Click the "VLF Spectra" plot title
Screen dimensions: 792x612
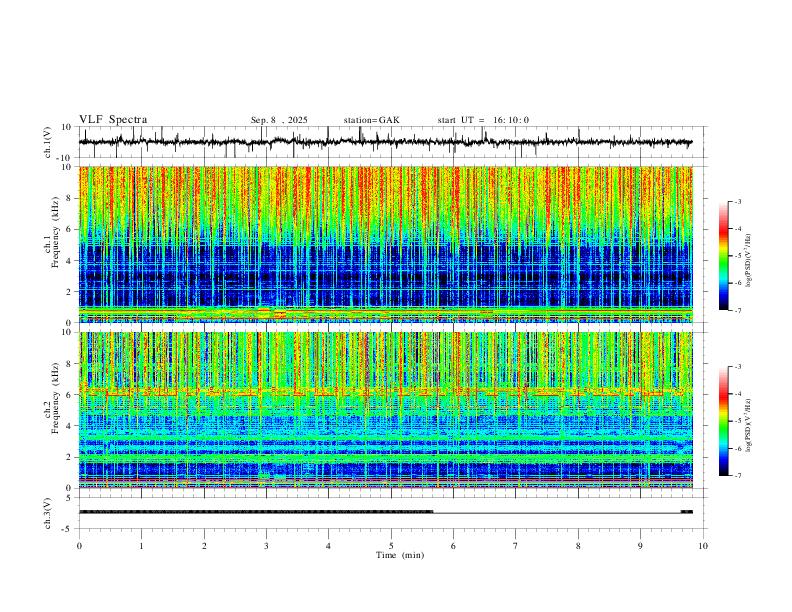pos(113,120)
